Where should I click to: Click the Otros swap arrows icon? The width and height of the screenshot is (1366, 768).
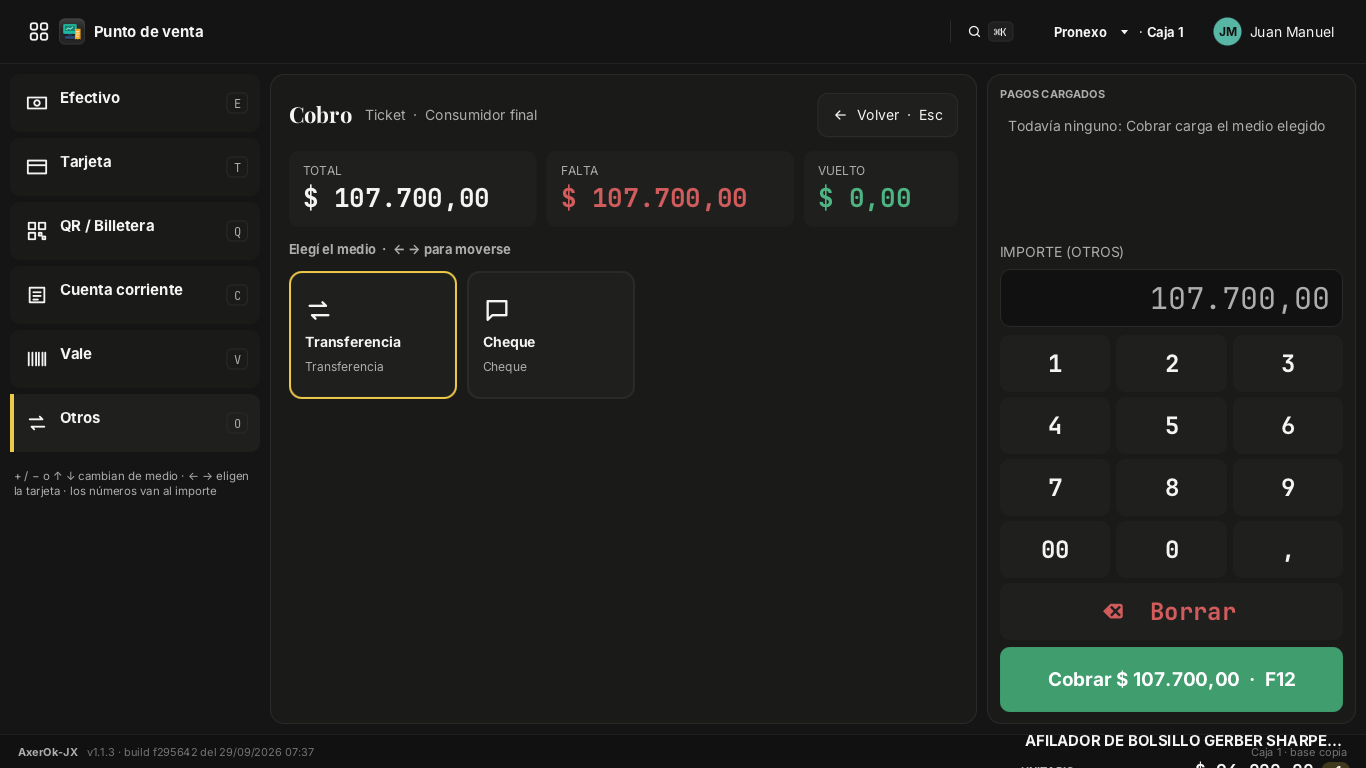pos(37,423)
